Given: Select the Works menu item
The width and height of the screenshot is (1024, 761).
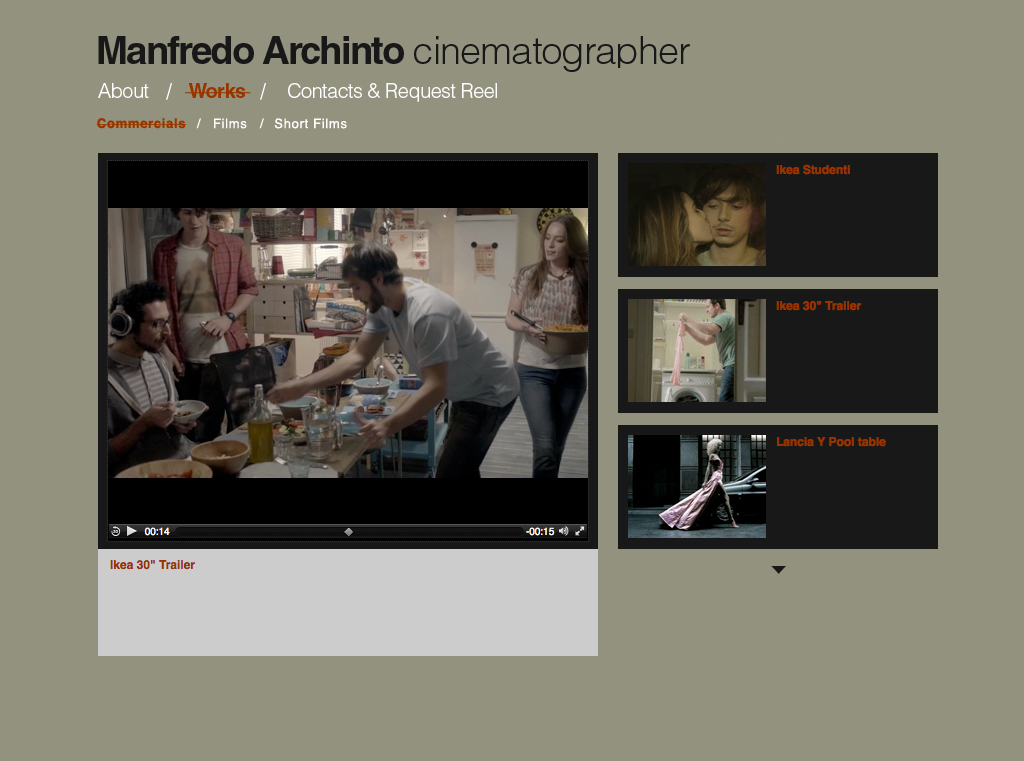Looking at the screenshot, I should pyautogui.click(x=217, y=91).
